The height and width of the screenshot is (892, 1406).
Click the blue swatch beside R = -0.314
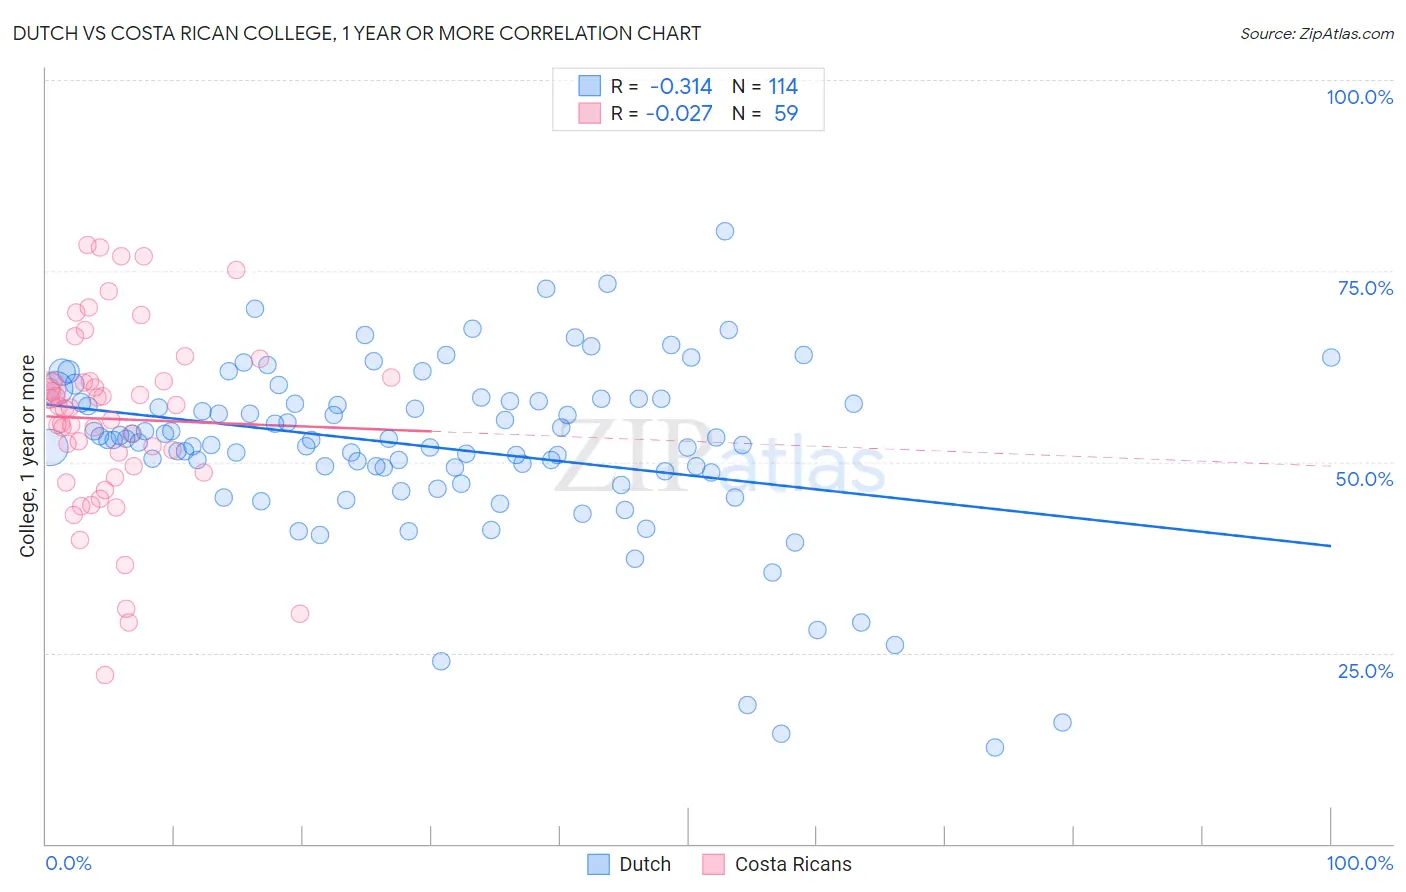click(x=590, y=86)
